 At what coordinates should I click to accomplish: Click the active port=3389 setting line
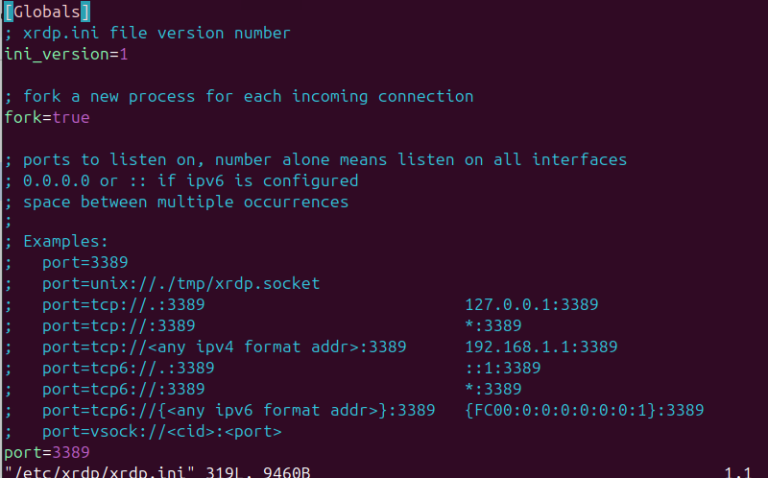point(47,452)
